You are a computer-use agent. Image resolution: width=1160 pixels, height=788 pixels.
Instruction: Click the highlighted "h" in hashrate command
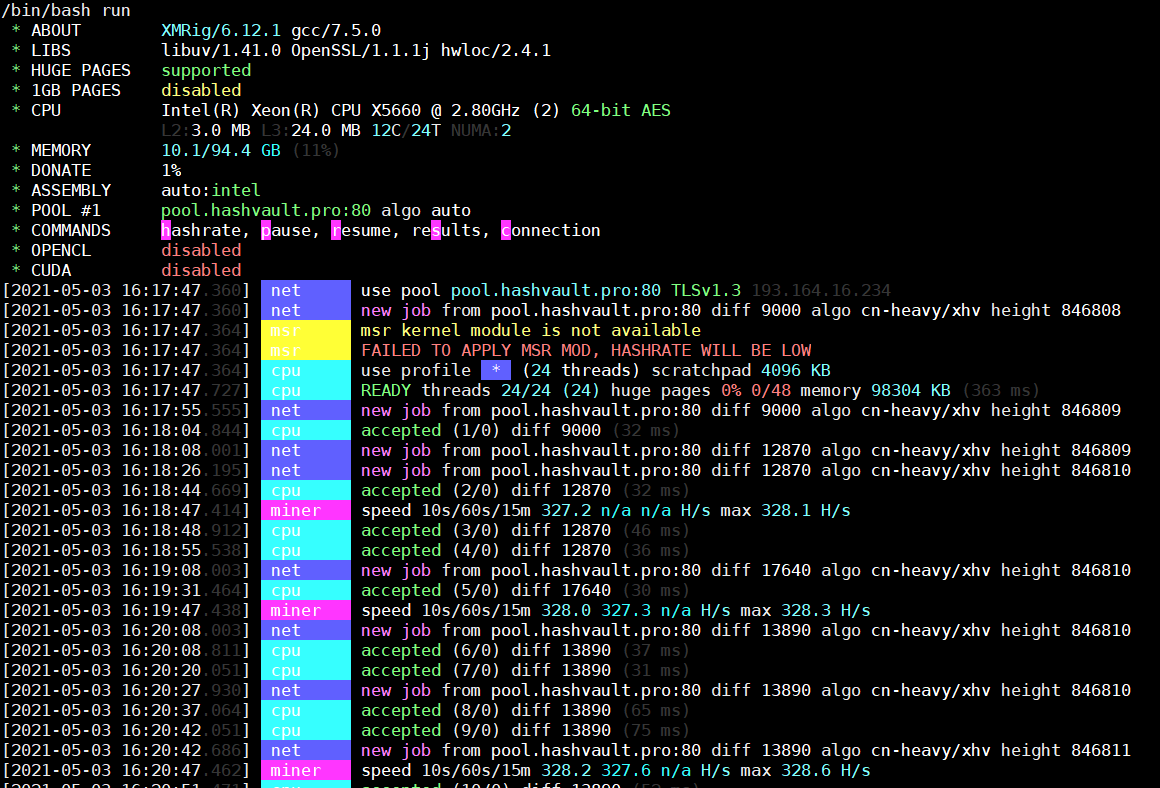point(166,230)
